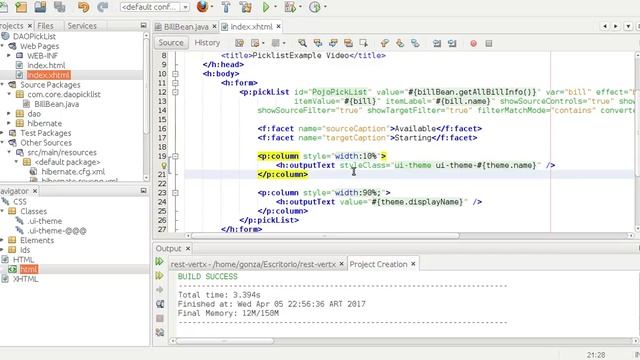Image resolution: width=640 pixels, height=360 pixels.
Task: Minimize the Projects window group icon
Action: coord(143,25)
